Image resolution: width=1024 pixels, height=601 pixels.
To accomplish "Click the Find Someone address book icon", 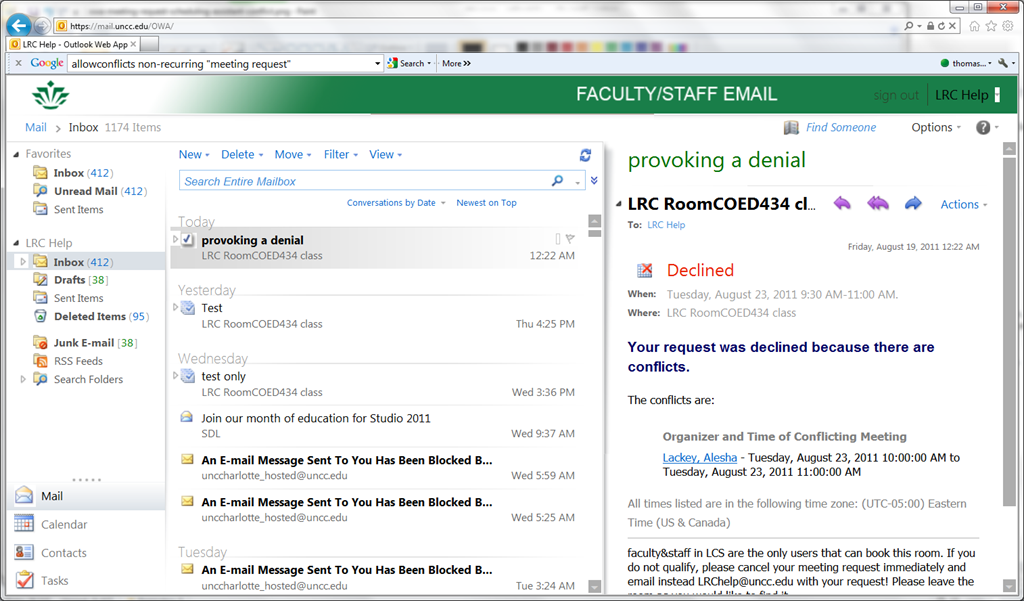I will pyautogui.click(x=791, y=128).
